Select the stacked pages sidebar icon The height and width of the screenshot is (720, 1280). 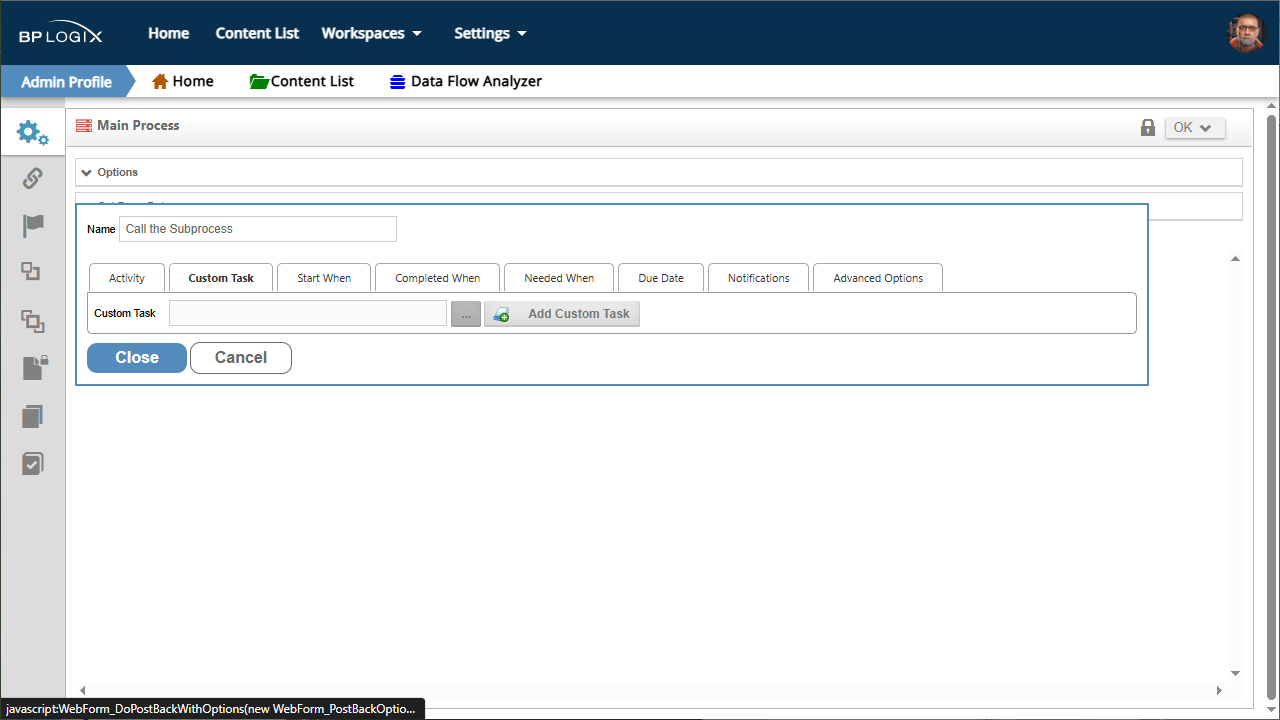tap(33, 416)
